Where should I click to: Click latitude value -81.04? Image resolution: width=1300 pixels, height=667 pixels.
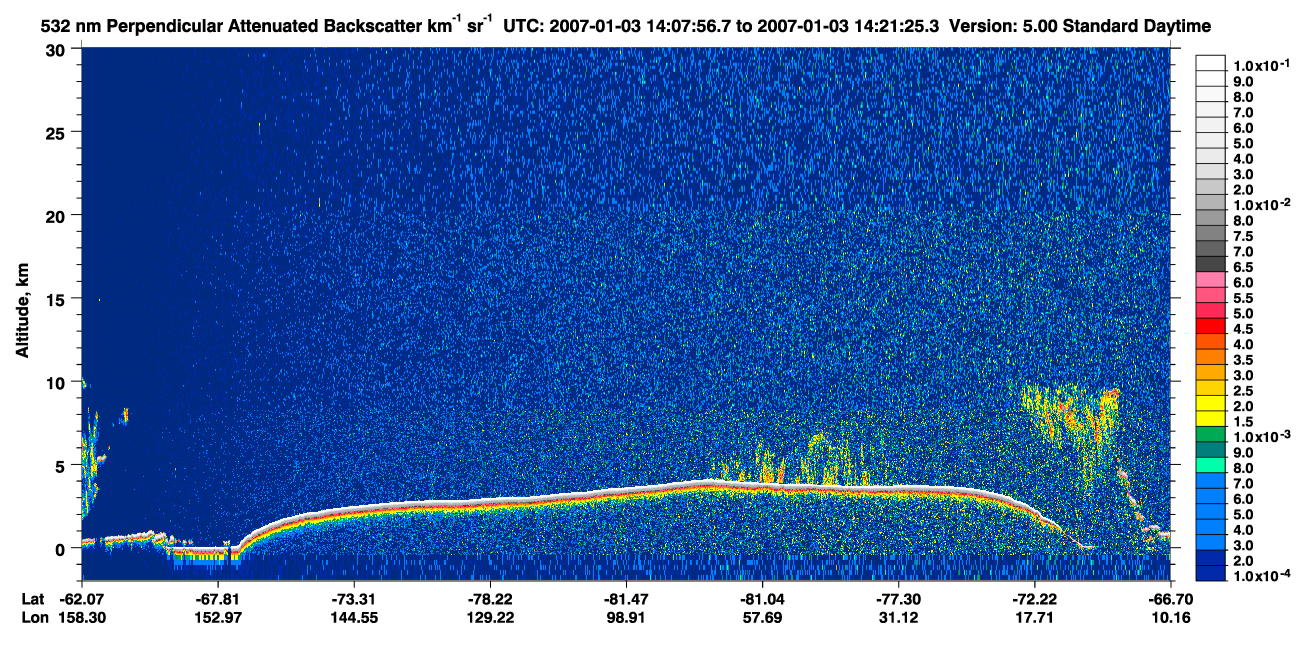pos(762,599)
